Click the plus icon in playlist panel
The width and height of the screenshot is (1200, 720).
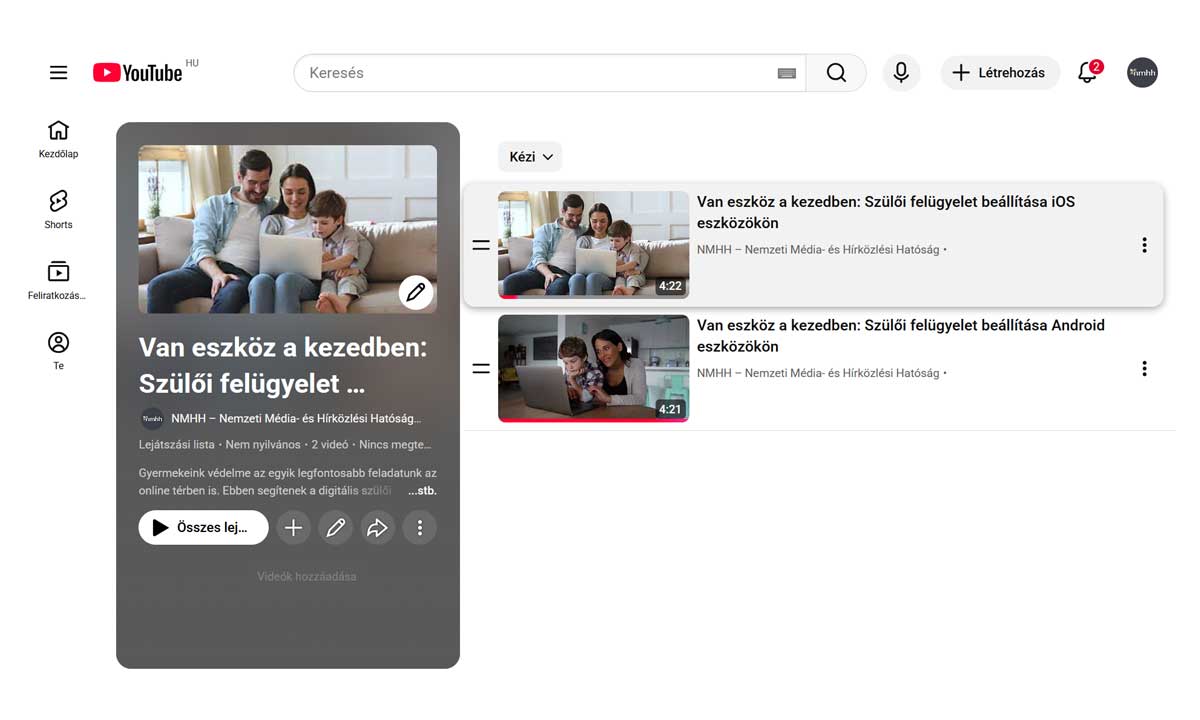(293, 528)
